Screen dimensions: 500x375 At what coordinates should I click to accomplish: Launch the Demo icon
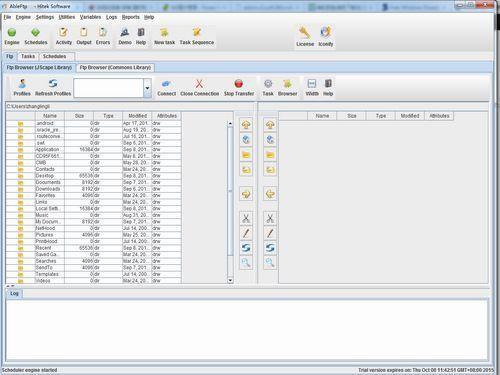(125, 33)
